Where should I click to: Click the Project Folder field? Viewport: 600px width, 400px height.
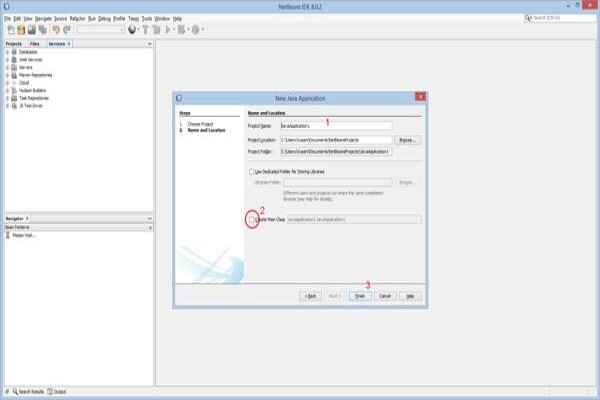coord(336,152)
